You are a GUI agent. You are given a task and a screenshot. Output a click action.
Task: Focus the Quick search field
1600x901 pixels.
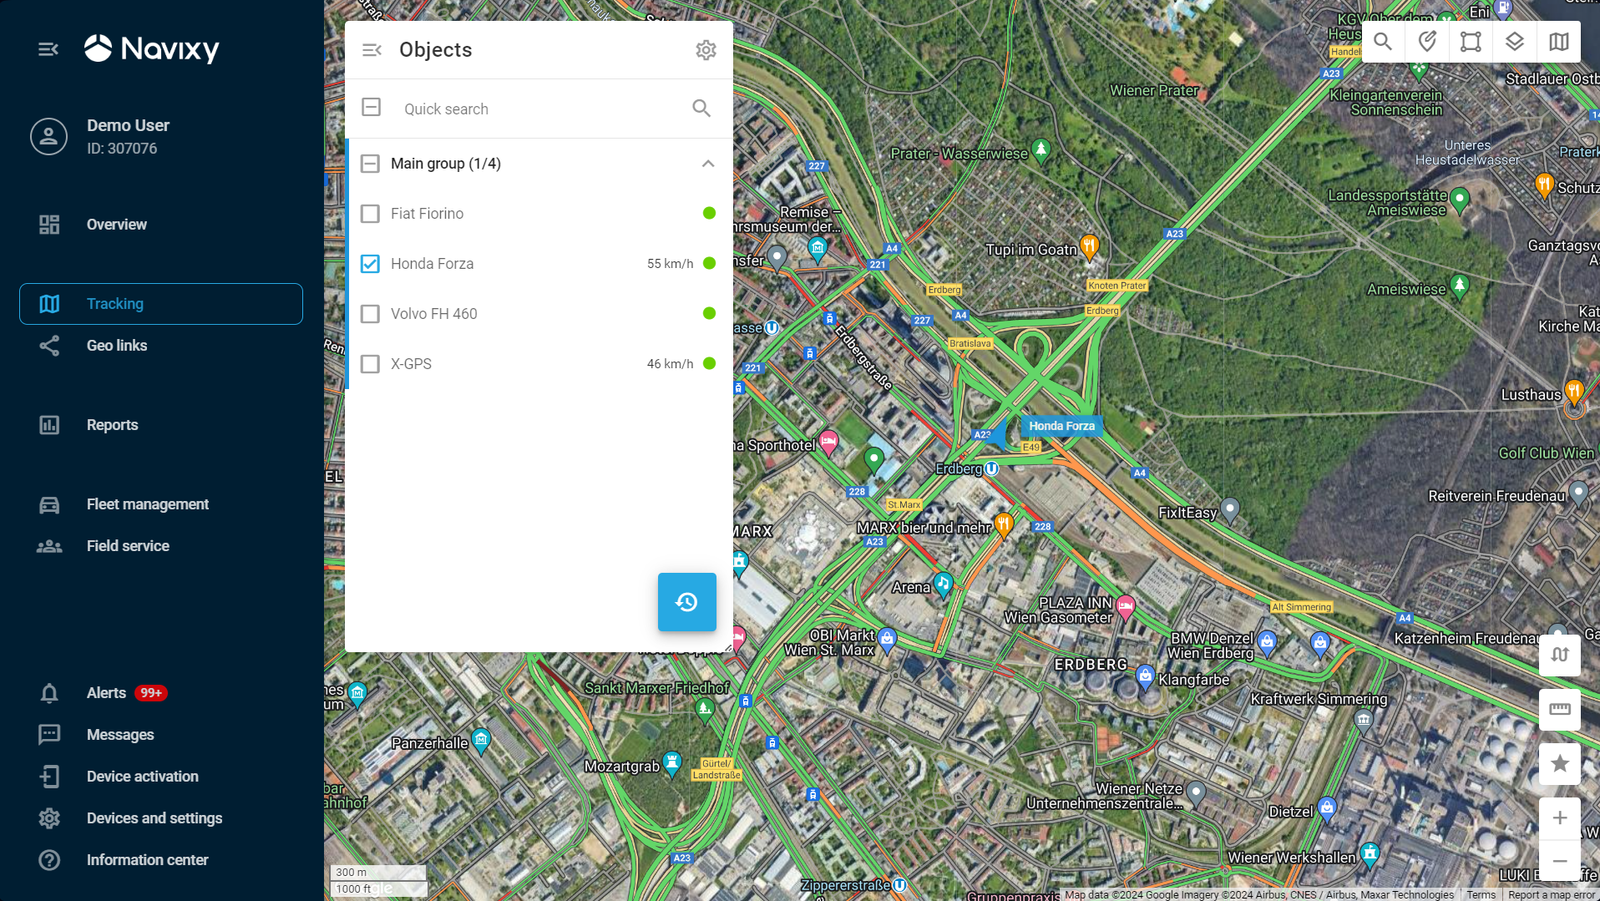coord(540,109)
